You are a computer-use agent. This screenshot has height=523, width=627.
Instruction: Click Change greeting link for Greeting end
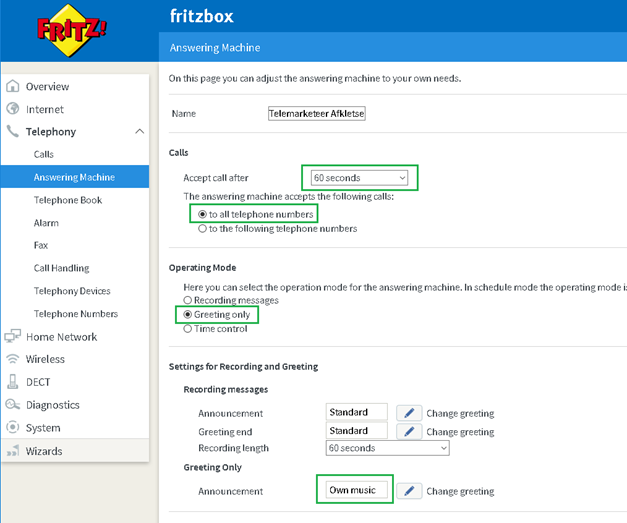(x=460, y=432)
